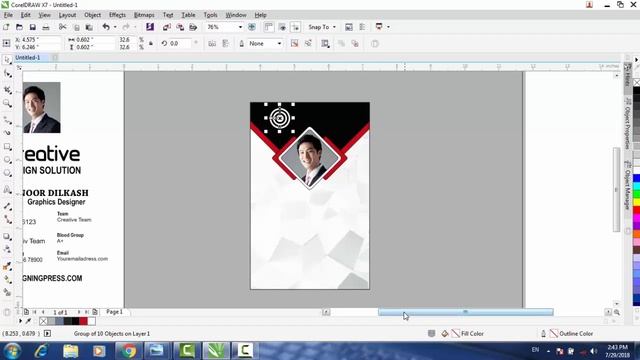Expand the Application Launcher dropdown arrow
The width and height of the screenshot is (640, 360).
pos(388,27)
